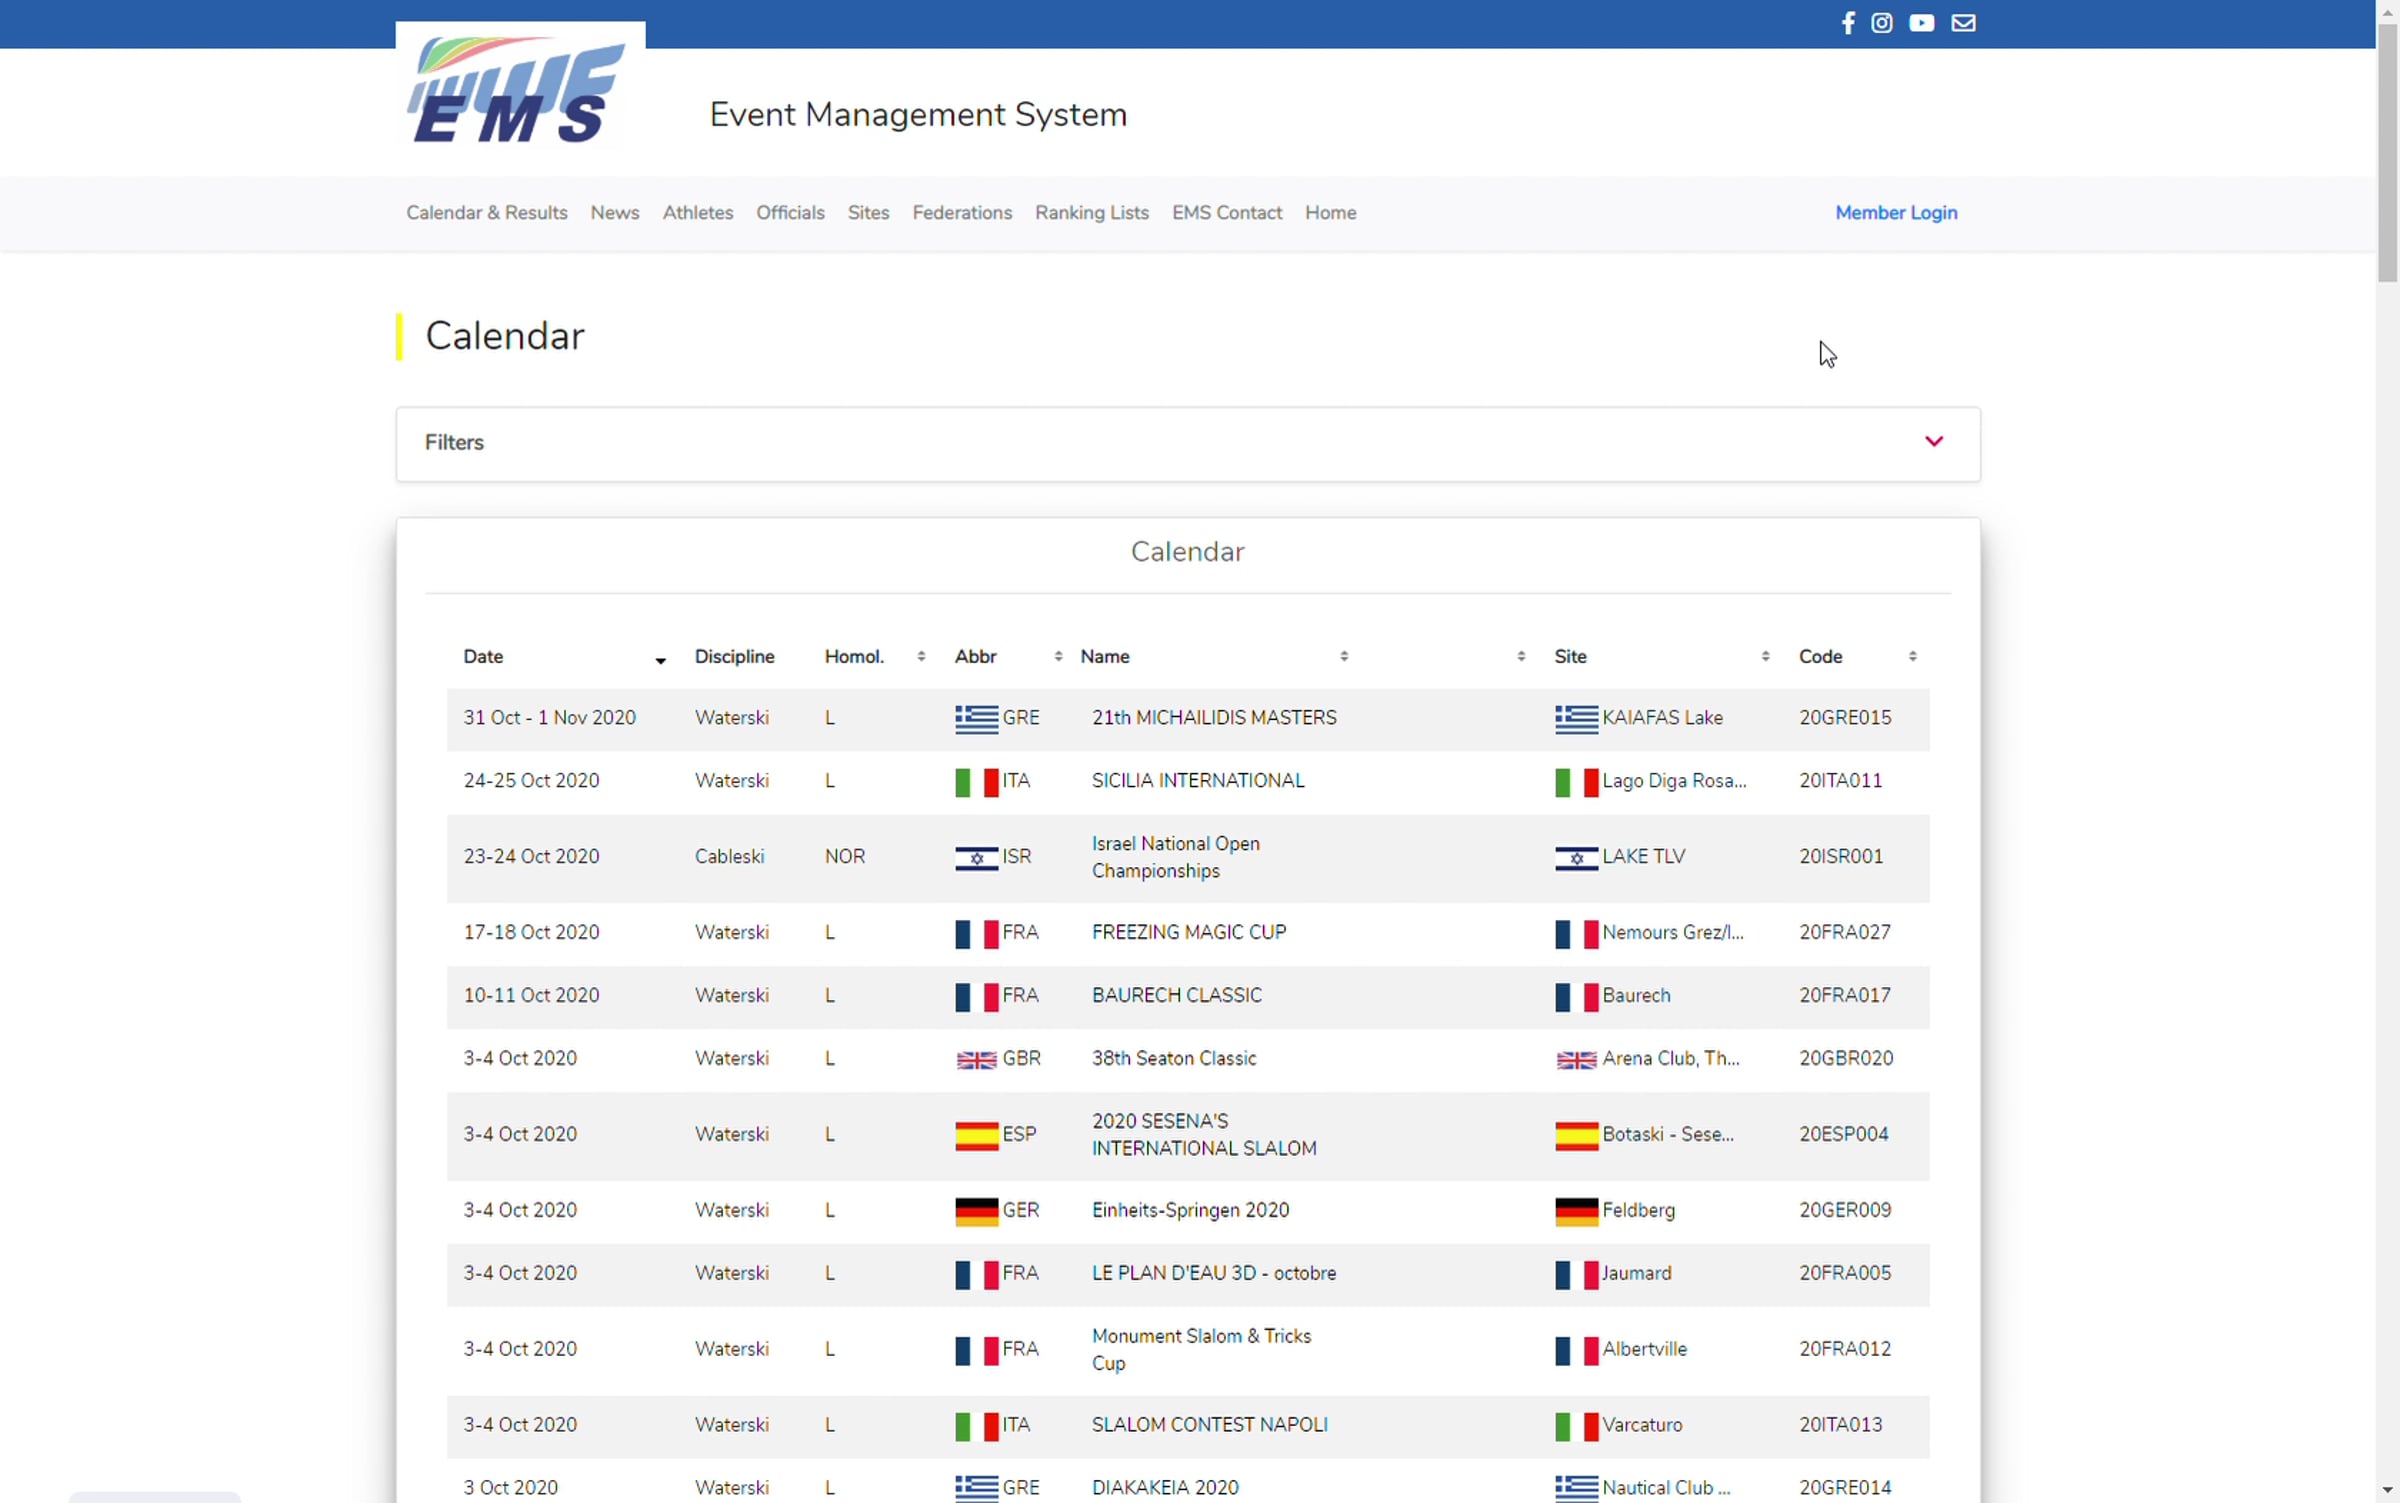Sort by the Code column arrows
Image resolution: width=2400 pixels, height=1503 pixels.
point(1911,656)
